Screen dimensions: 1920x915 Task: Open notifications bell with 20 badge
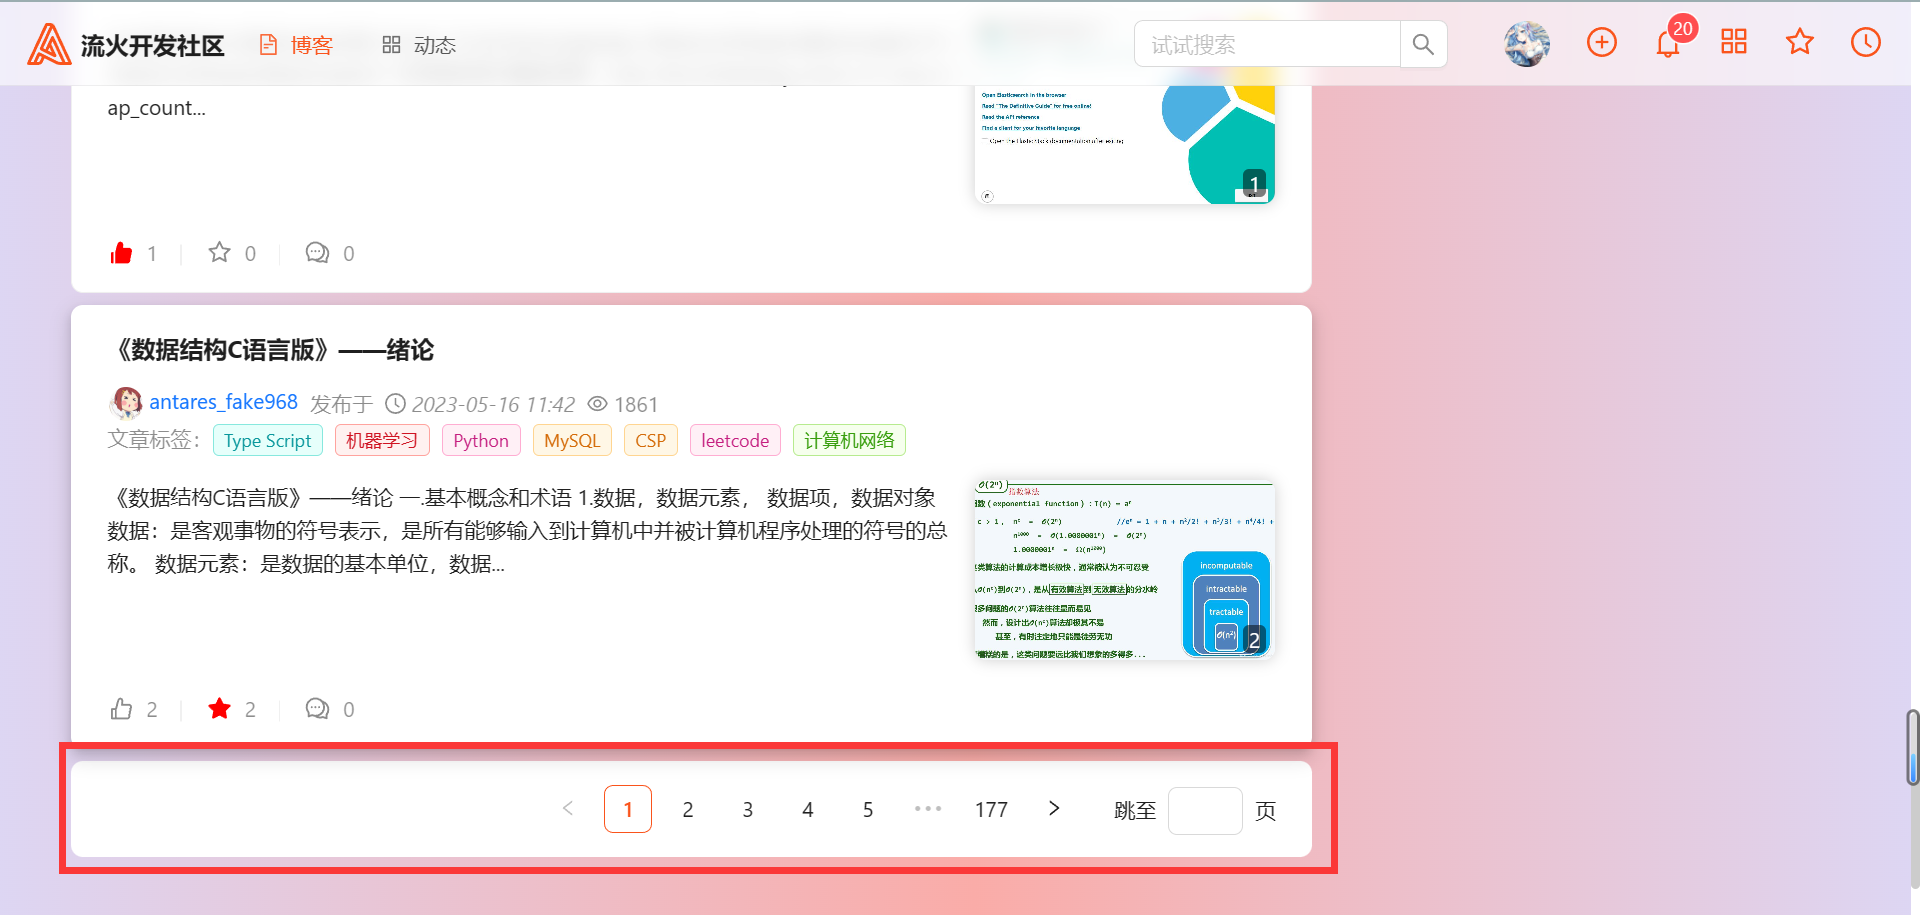[x=1668, y=44]
